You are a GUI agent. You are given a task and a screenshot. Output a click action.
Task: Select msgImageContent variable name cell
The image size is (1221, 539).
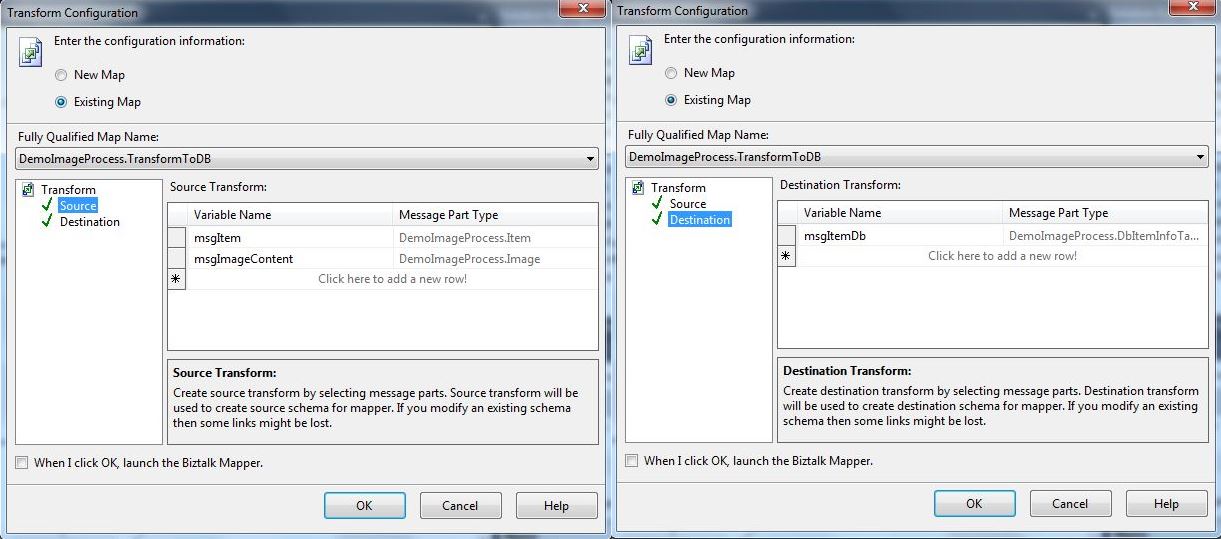[x=290, y=259]
